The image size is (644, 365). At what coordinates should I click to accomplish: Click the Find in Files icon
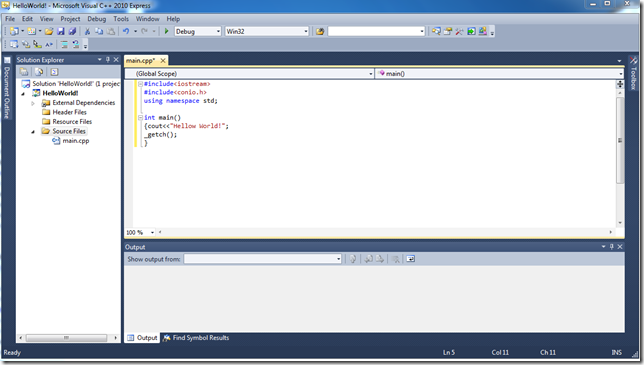(x=320, y=31)
